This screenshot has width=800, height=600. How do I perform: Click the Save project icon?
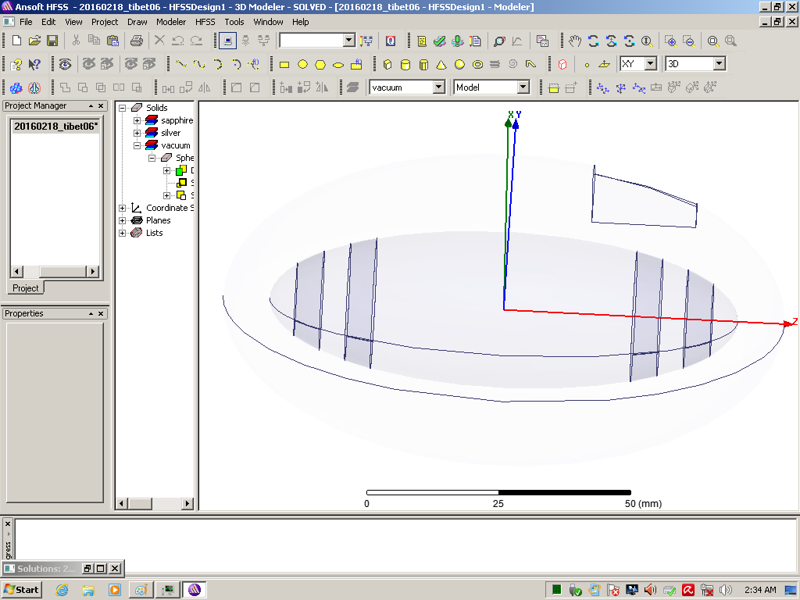52,41
